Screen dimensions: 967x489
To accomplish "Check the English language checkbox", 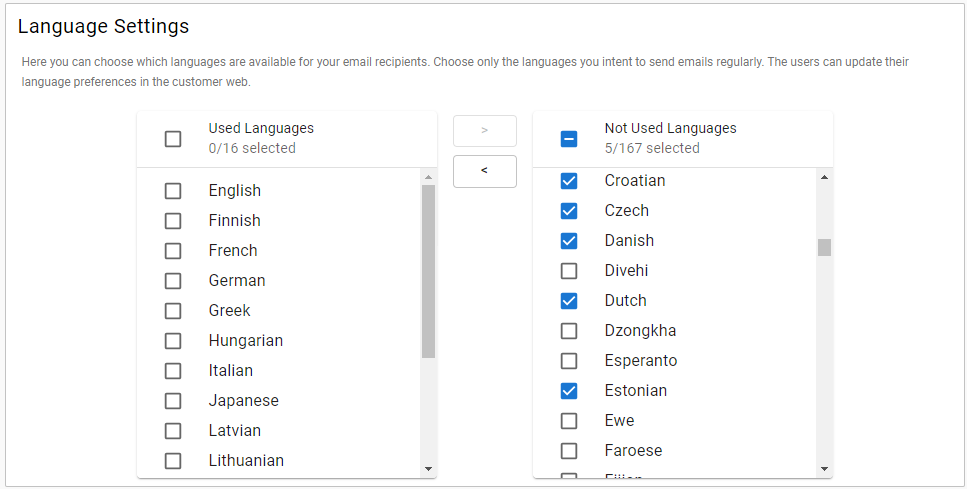I will tap(173, 191).
